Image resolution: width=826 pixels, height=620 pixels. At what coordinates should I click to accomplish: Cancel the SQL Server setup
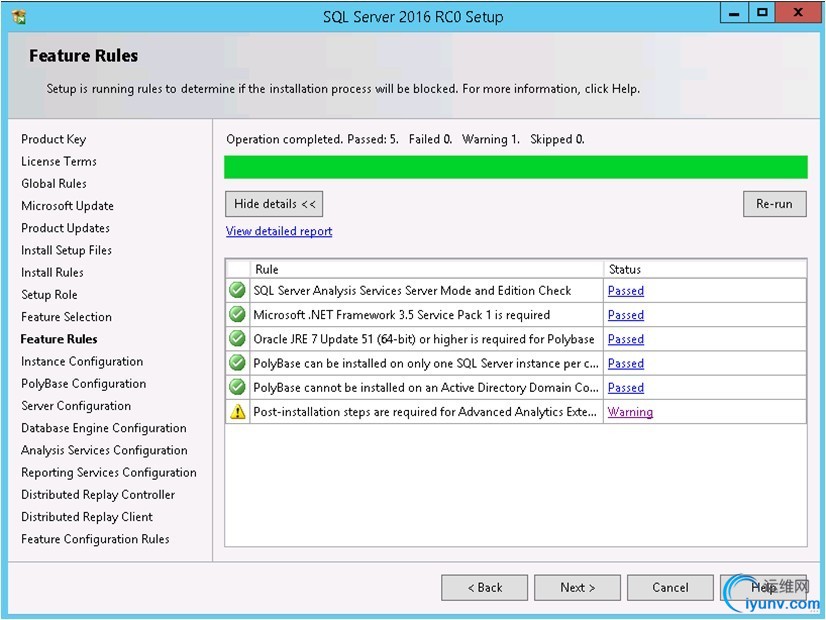(670, 587)
